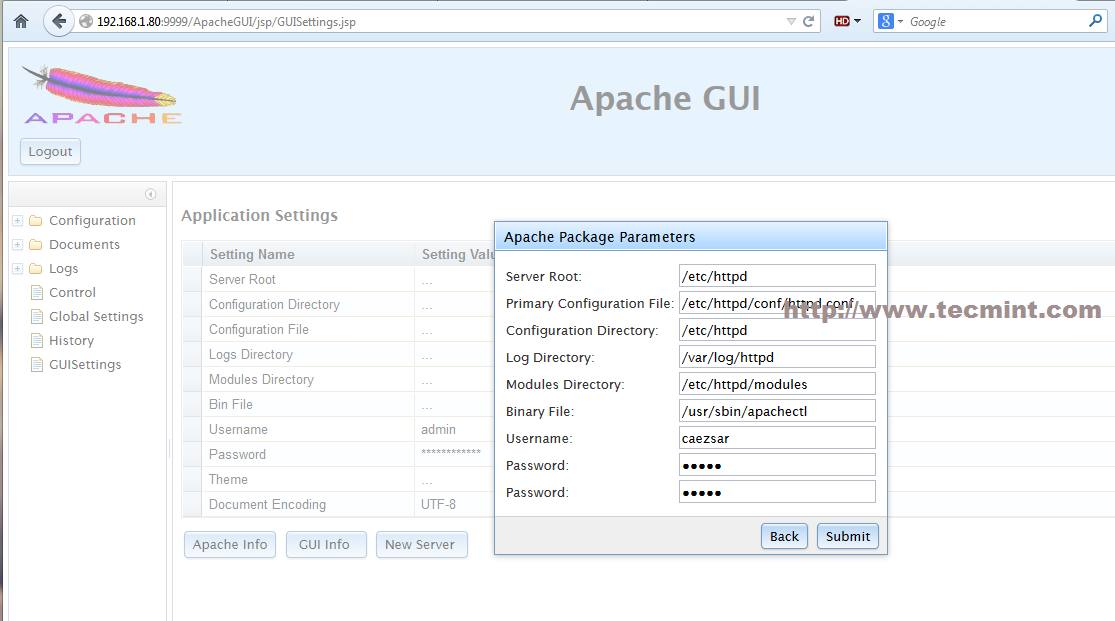Click the Control page icon in the sidebar
1115x621 pixels.
coord(37,293)
